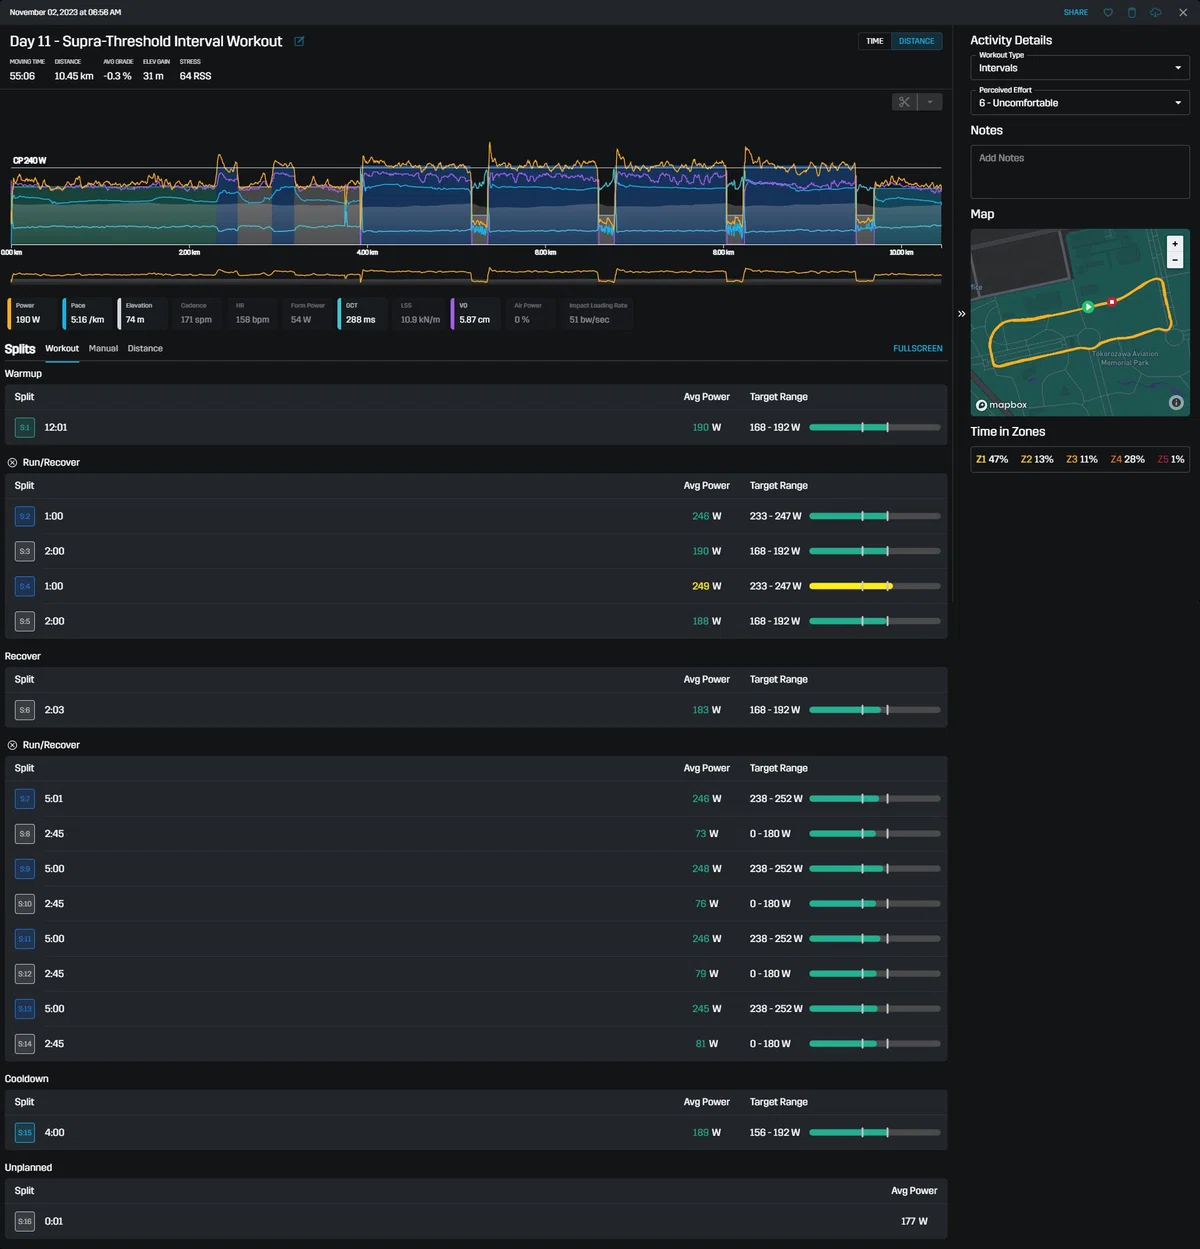Click the S:9 split badge
Viewport: 1200px width, 1249px height.
[x=25, y=869]
